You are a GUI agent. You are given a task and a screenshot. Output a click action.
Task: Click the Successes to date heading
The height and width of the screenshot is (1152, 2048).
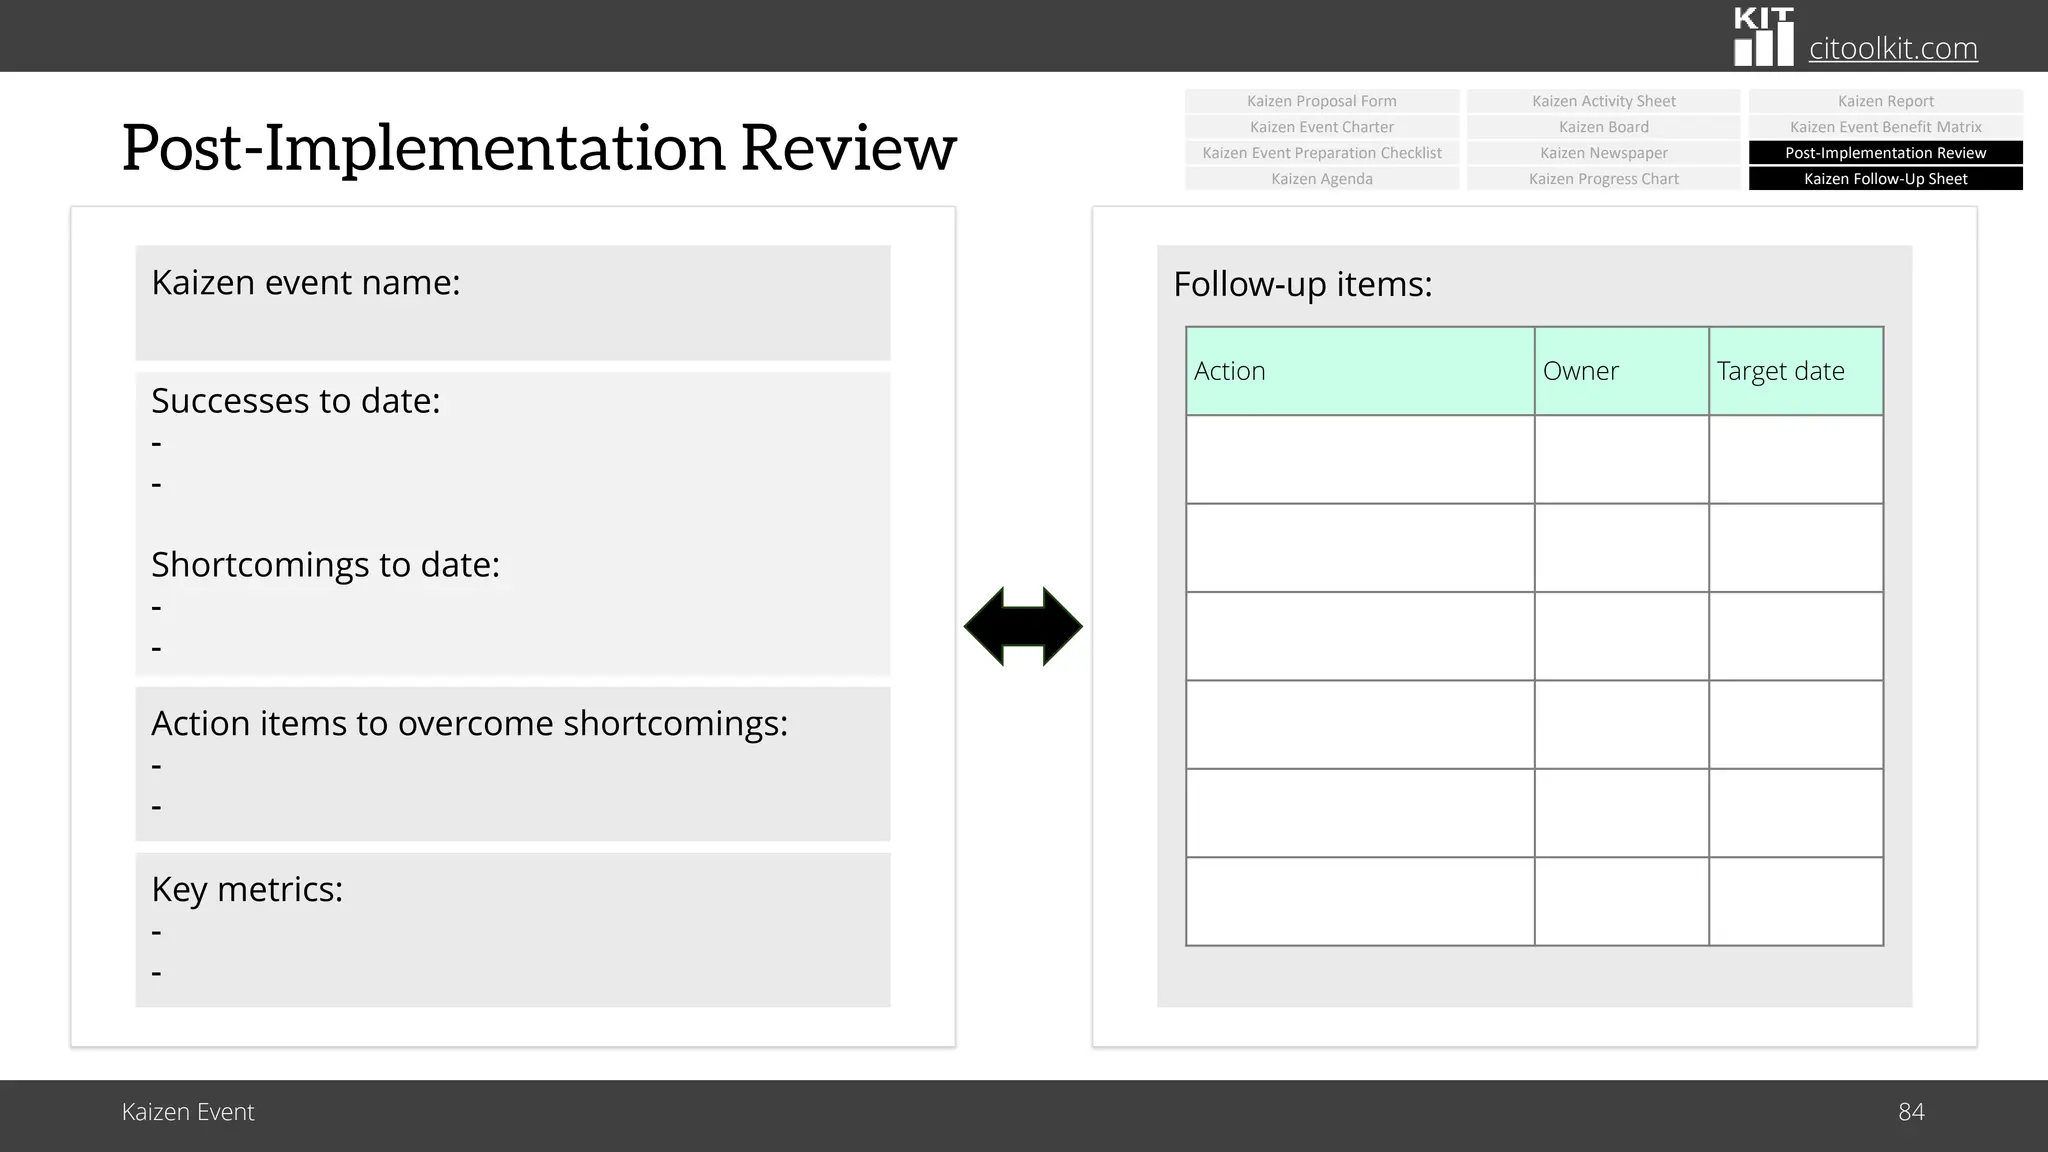pos(296,401)
